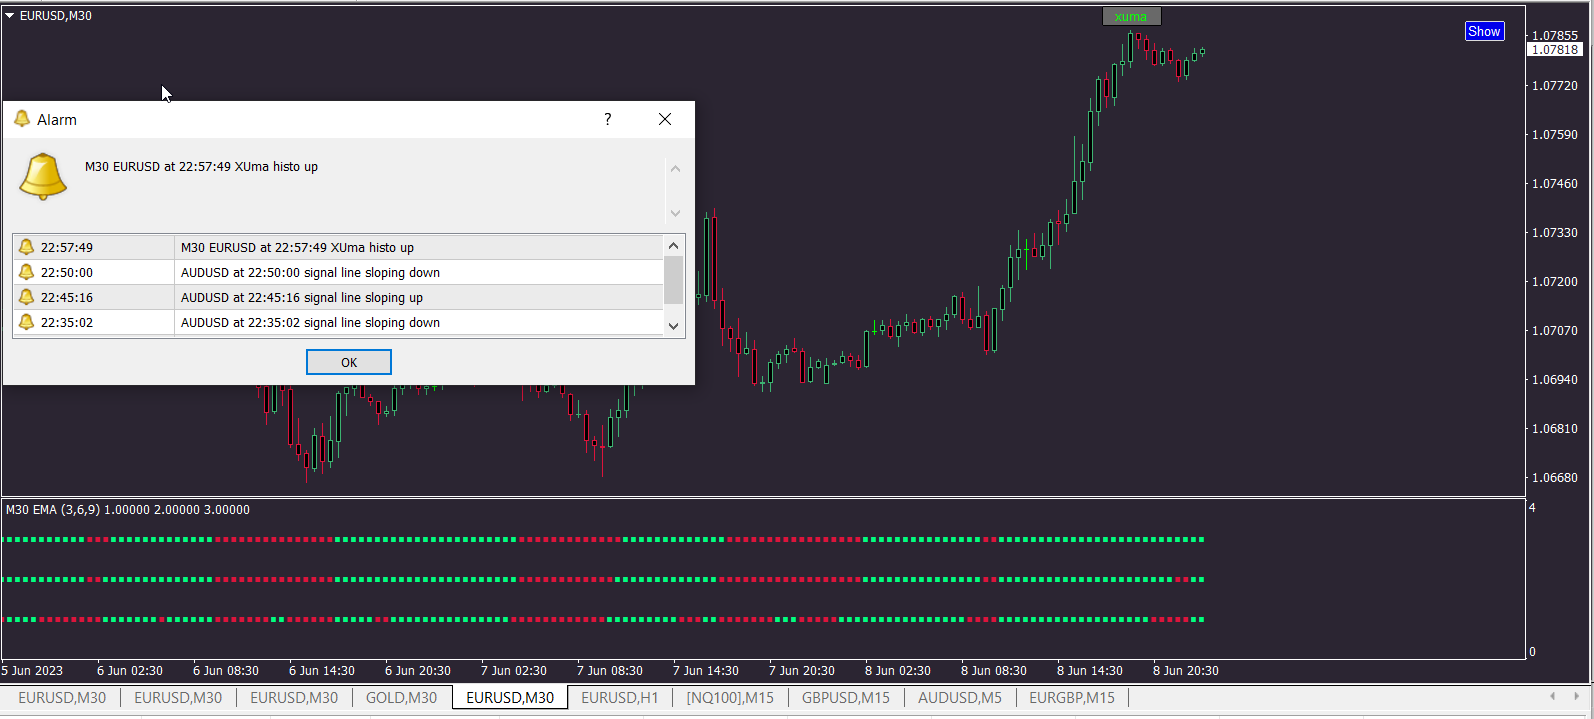Open the EURUSD,M30 chart dropdown triangle
The width and height of the screenshot is (1594, 719).
[x=10, y=16]
